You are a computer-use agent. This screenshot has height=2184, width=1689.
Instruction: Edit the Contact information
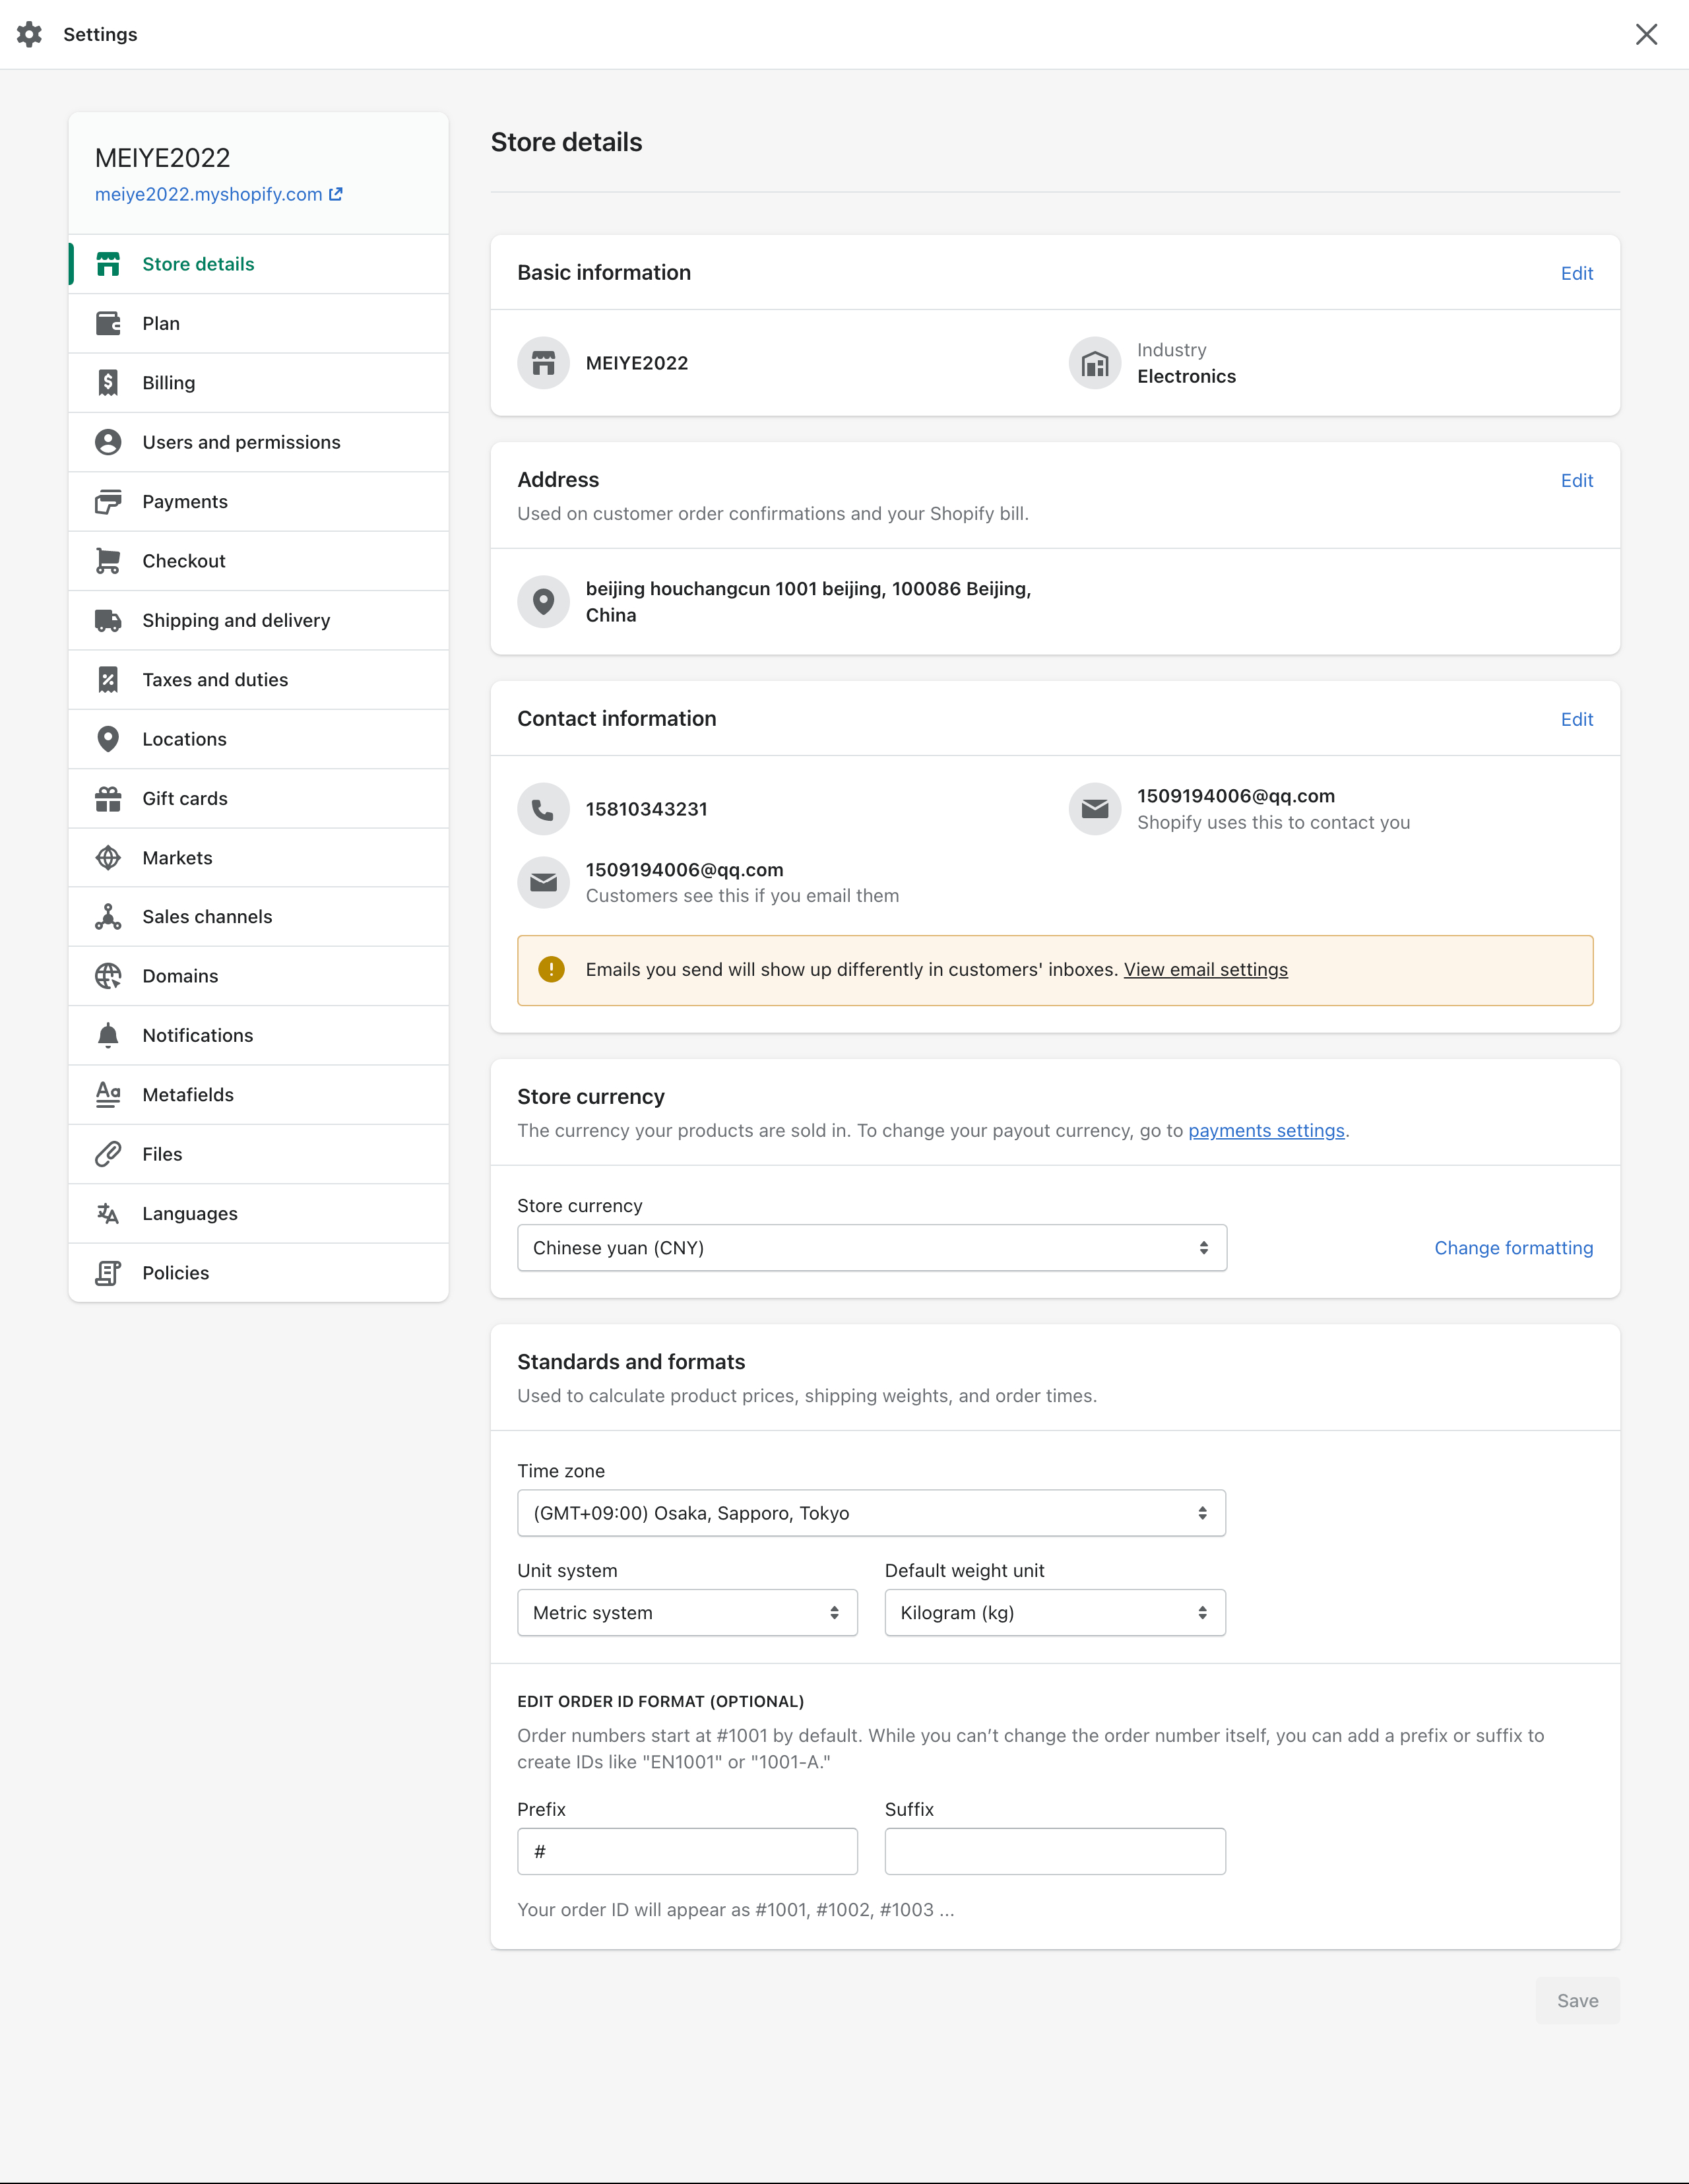click(1576, 719)
